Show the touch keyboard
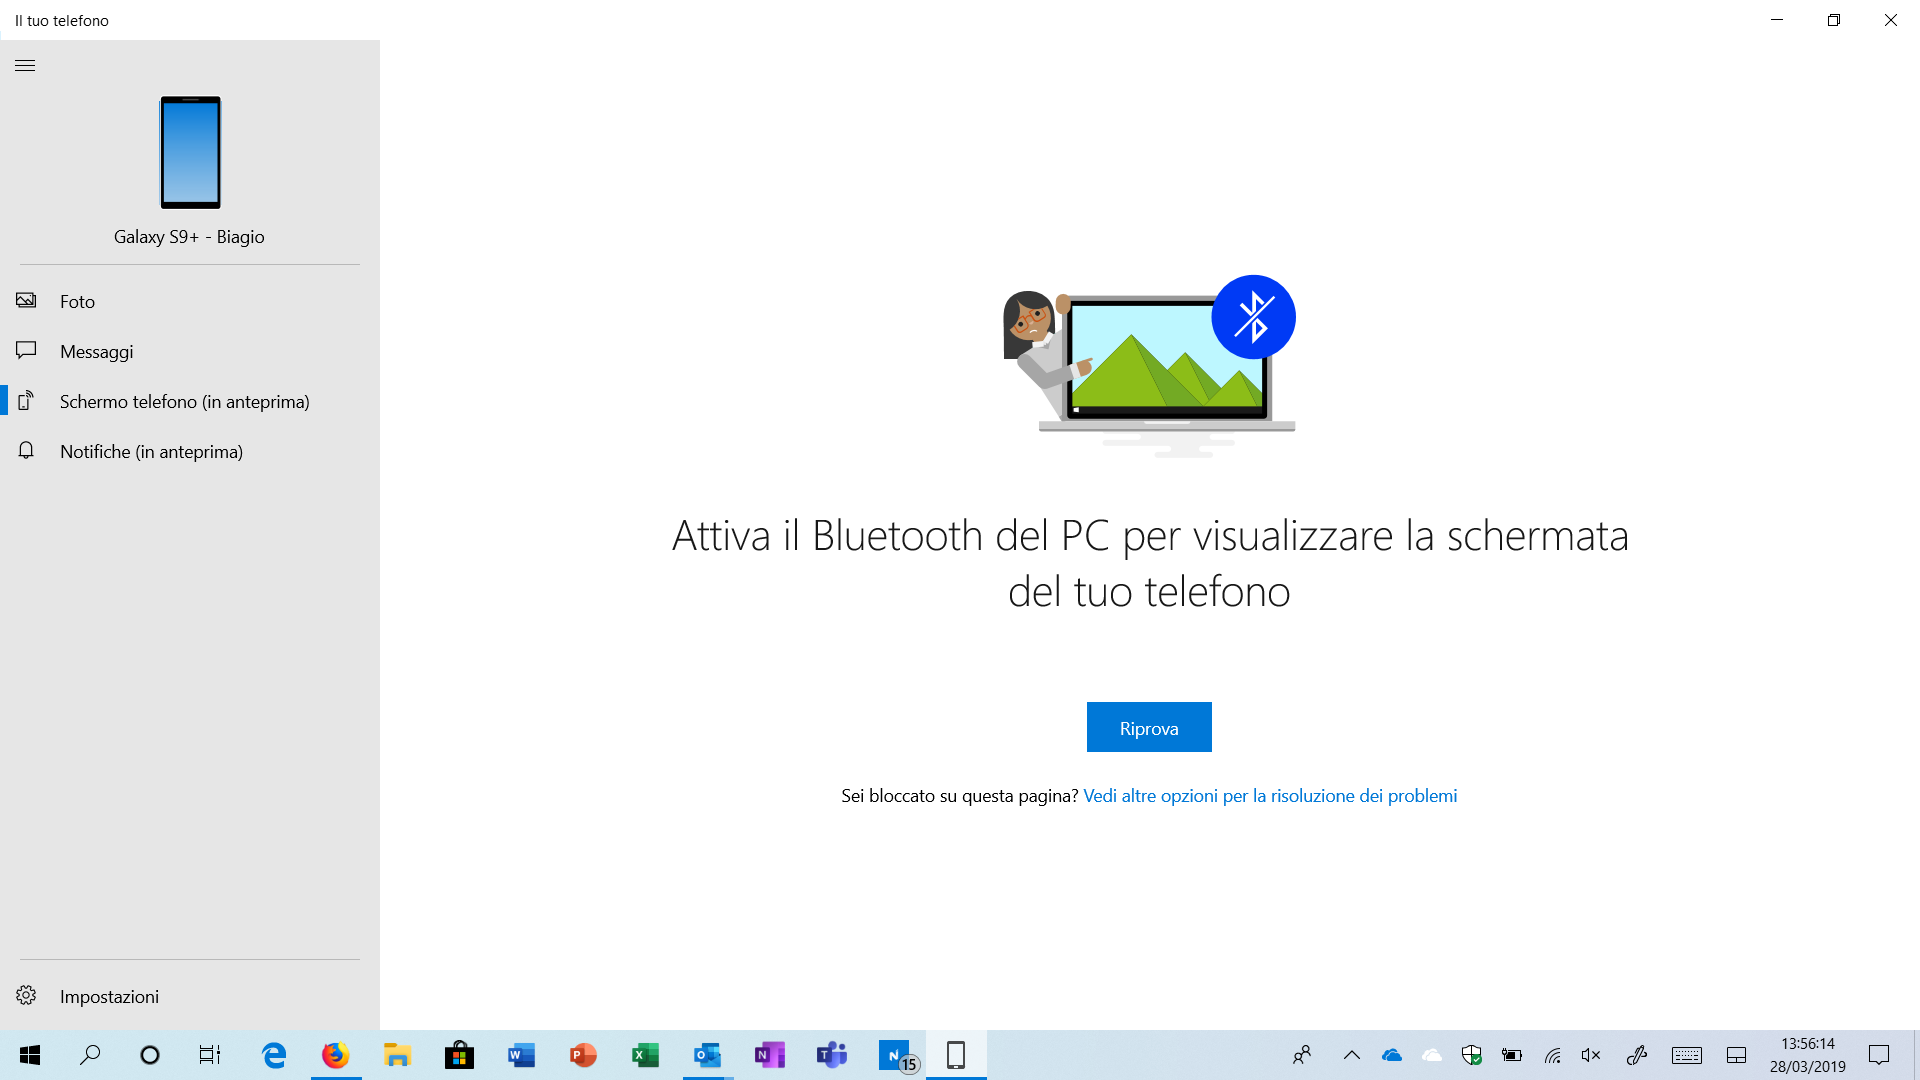 tap(1687, 1055)
